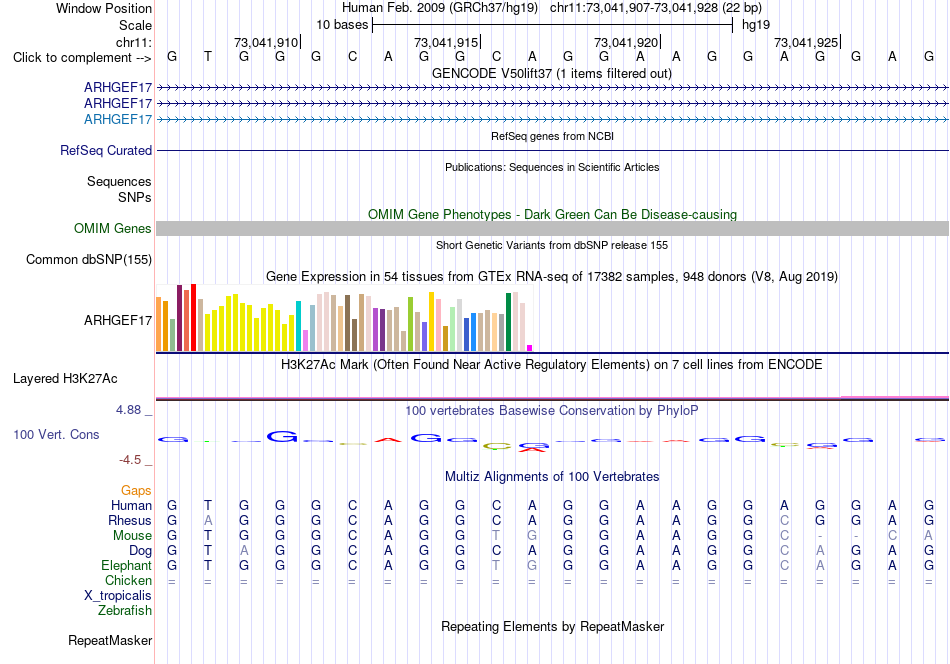
Task: Open the first dark-blue ARHGEF17 transcript label
Action: tap(118, 87)
